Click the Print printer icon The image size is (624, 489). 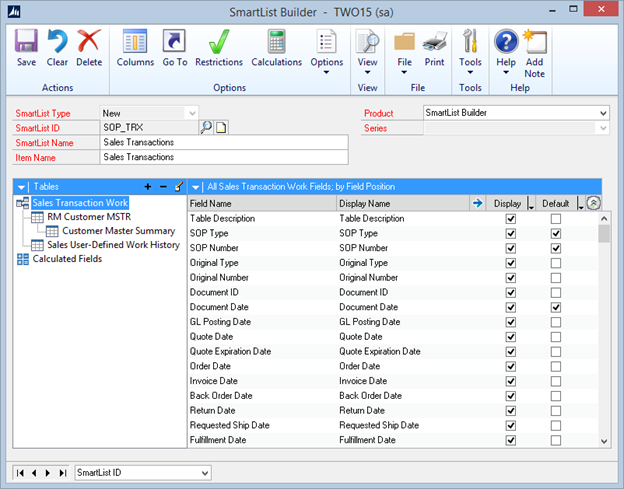tap(435, 41)
